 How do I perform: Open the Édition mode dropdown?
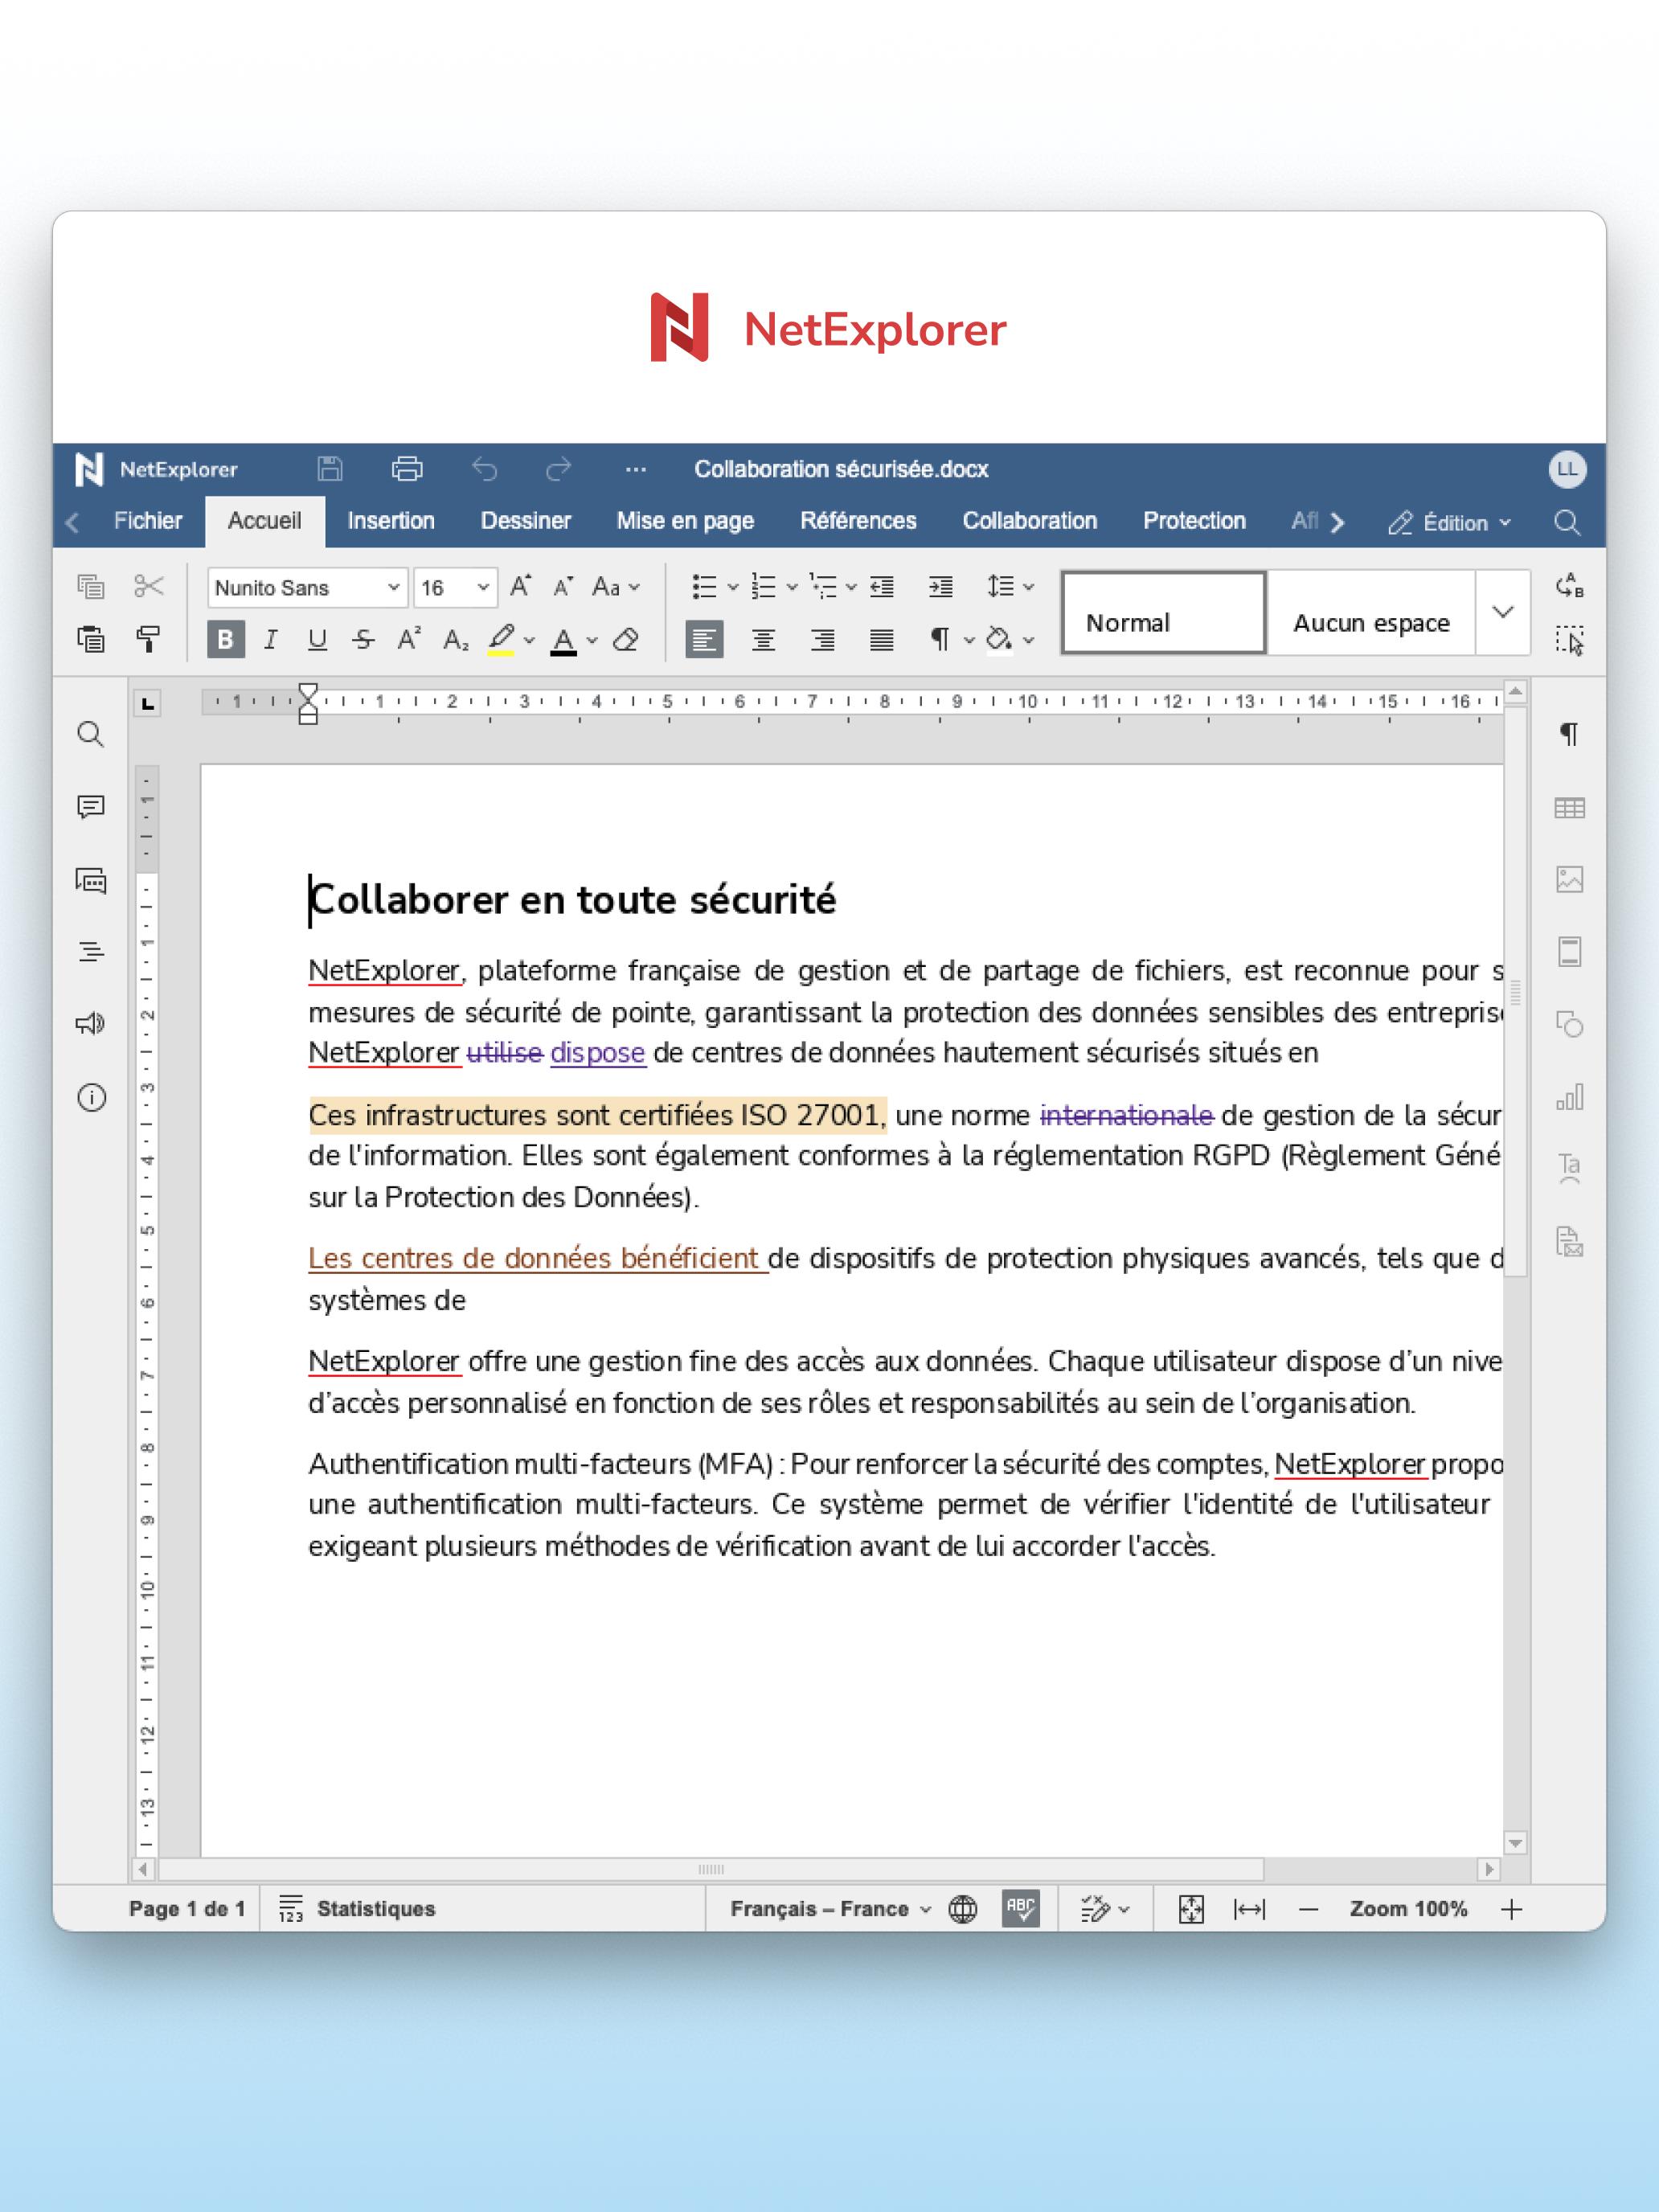click(1449, 522)
